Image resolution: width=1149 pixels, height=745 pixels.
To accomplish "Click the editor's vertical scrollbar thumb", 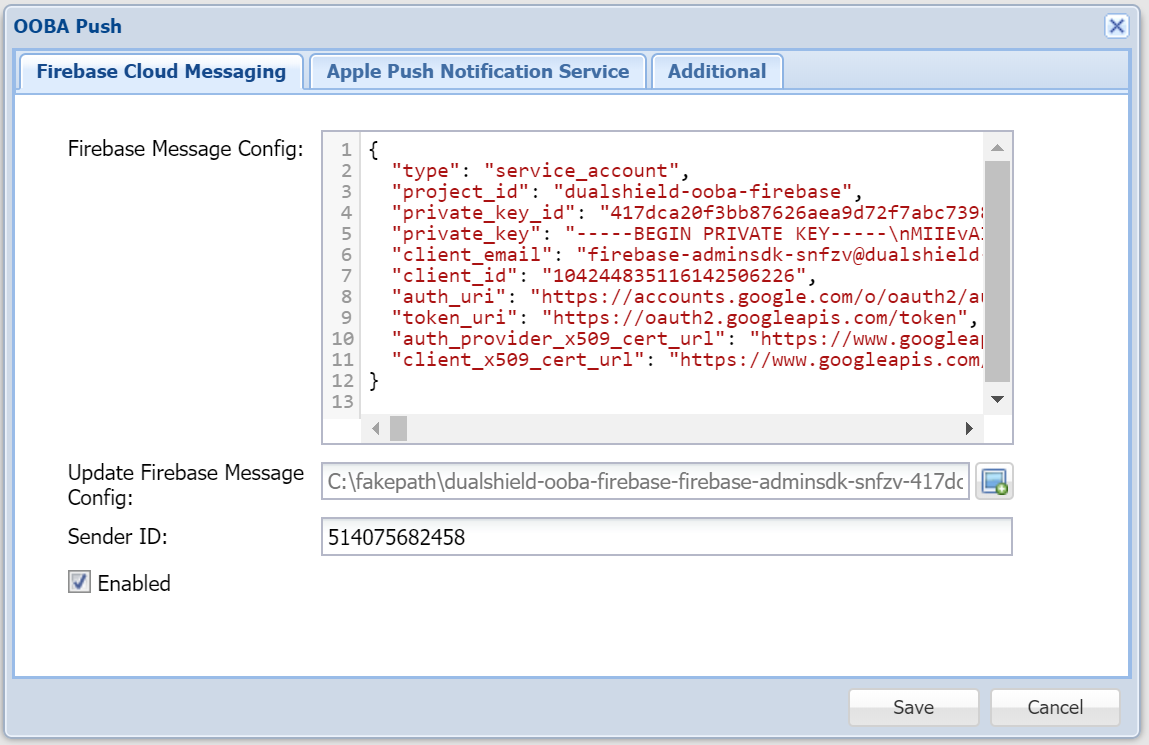I will (x=997, y=270).
